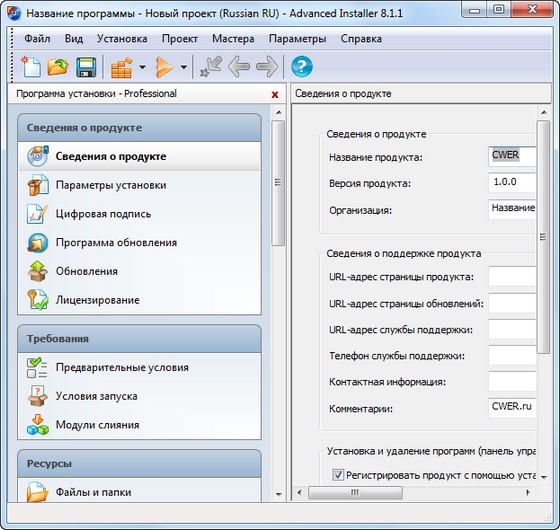Screen dimensions: 560x530
Task: Collapse the Ресурсы group header
Action: [x=139, y=464]
